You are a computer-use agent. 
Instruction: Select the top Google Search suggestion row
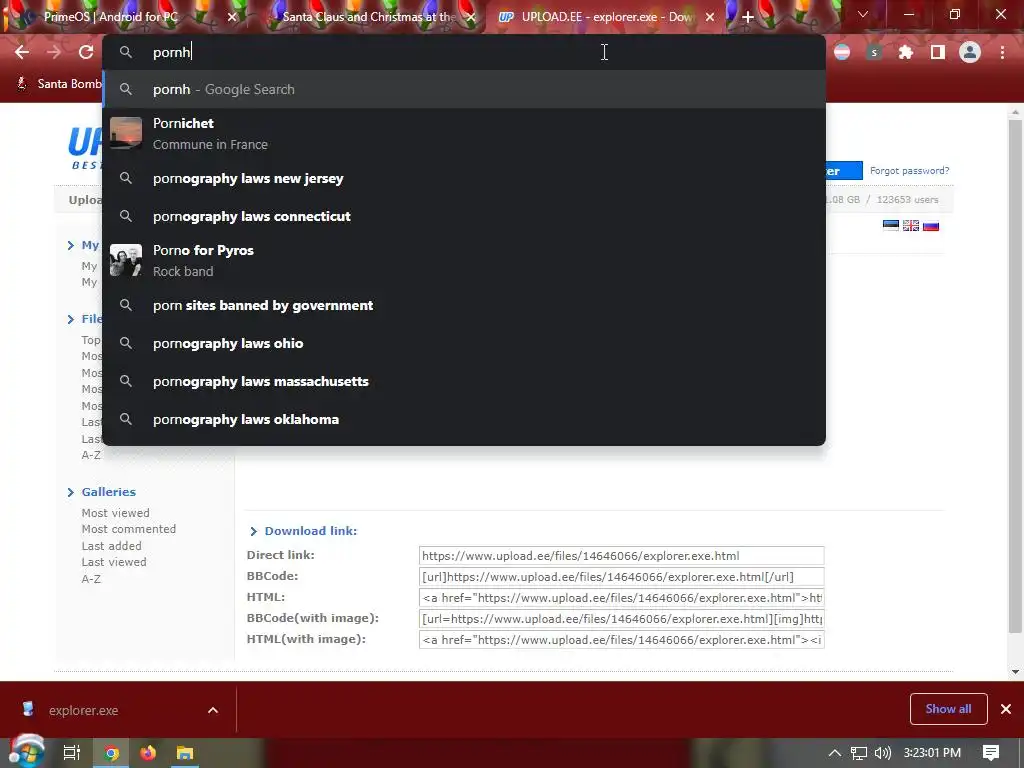[464, 89]
